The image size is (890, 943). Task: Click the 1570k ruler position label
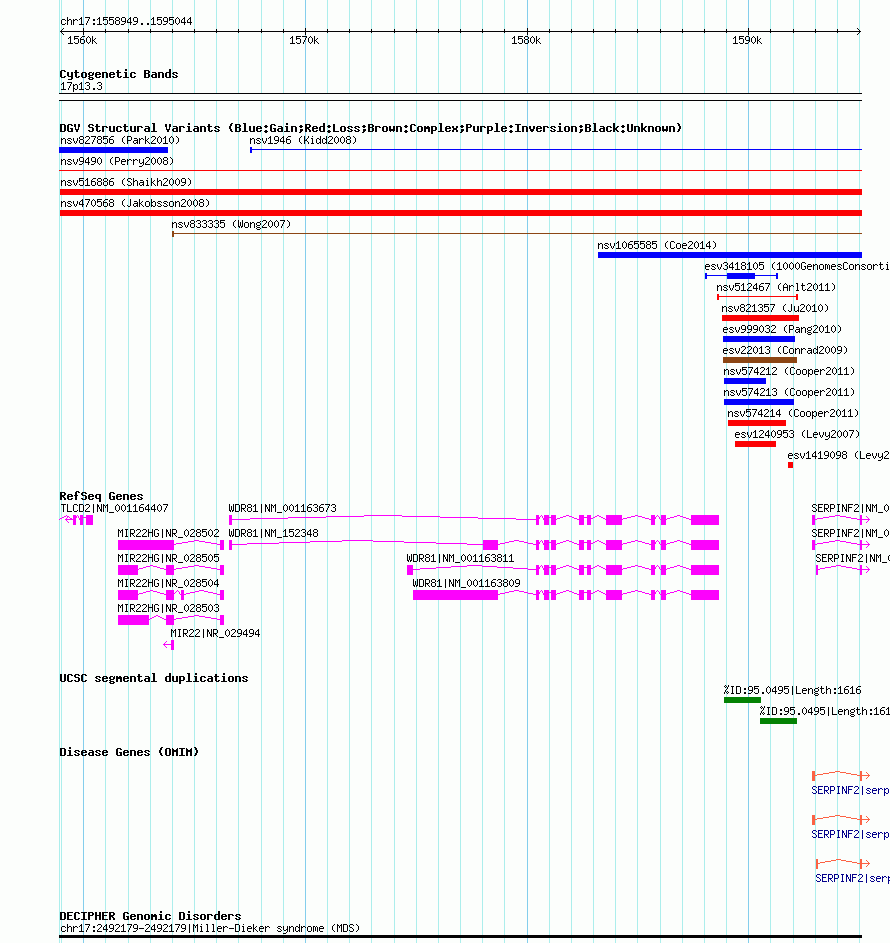(304, 40)
